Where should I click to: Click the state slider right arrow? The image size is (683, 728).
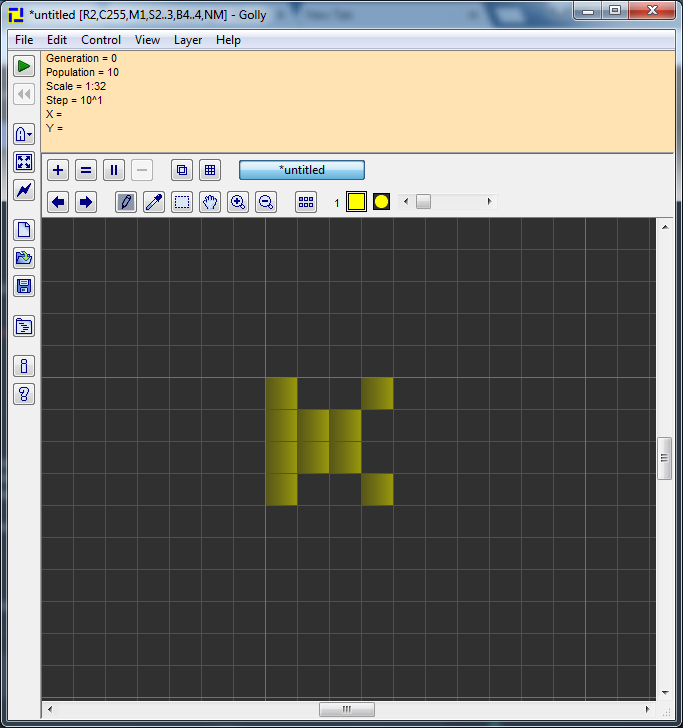[489, 202]
